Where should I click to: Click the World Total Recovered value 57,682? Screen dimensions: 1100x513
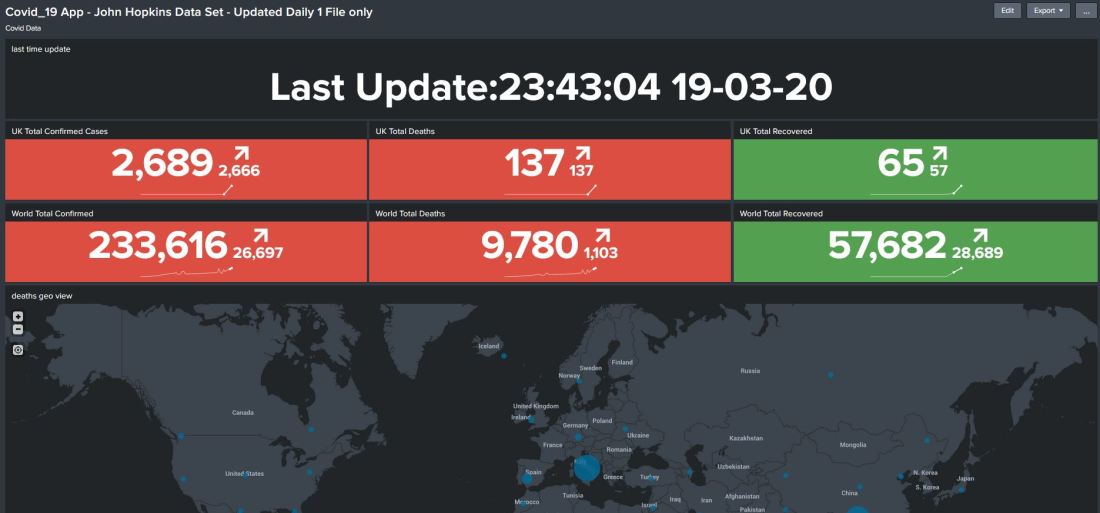887,246
